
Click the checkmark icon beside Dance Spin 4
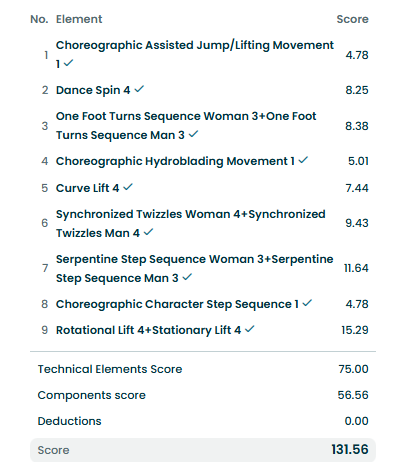click(139, 89)
